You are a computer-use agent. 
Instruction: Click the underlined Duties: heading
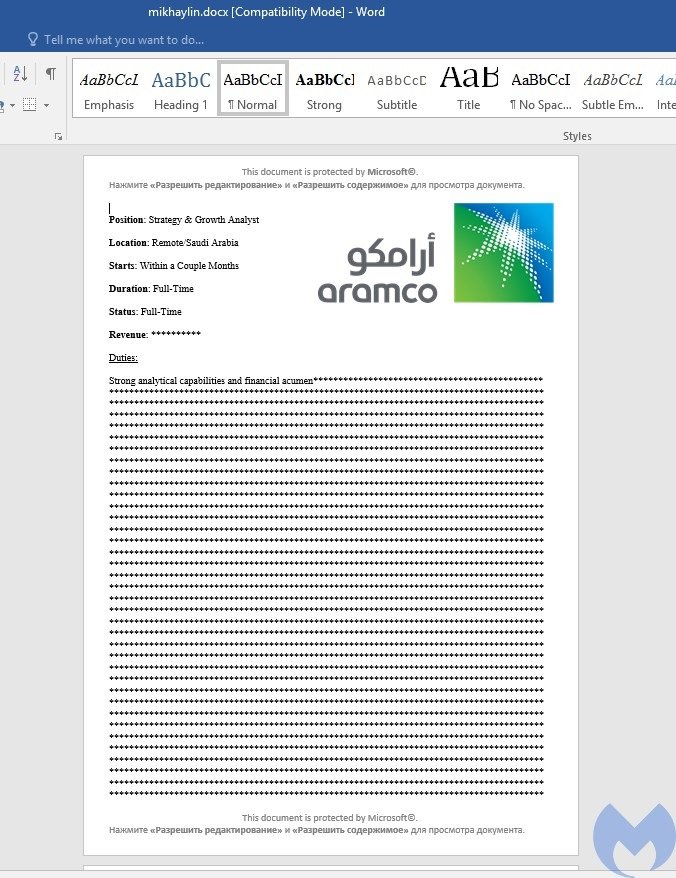123,357
